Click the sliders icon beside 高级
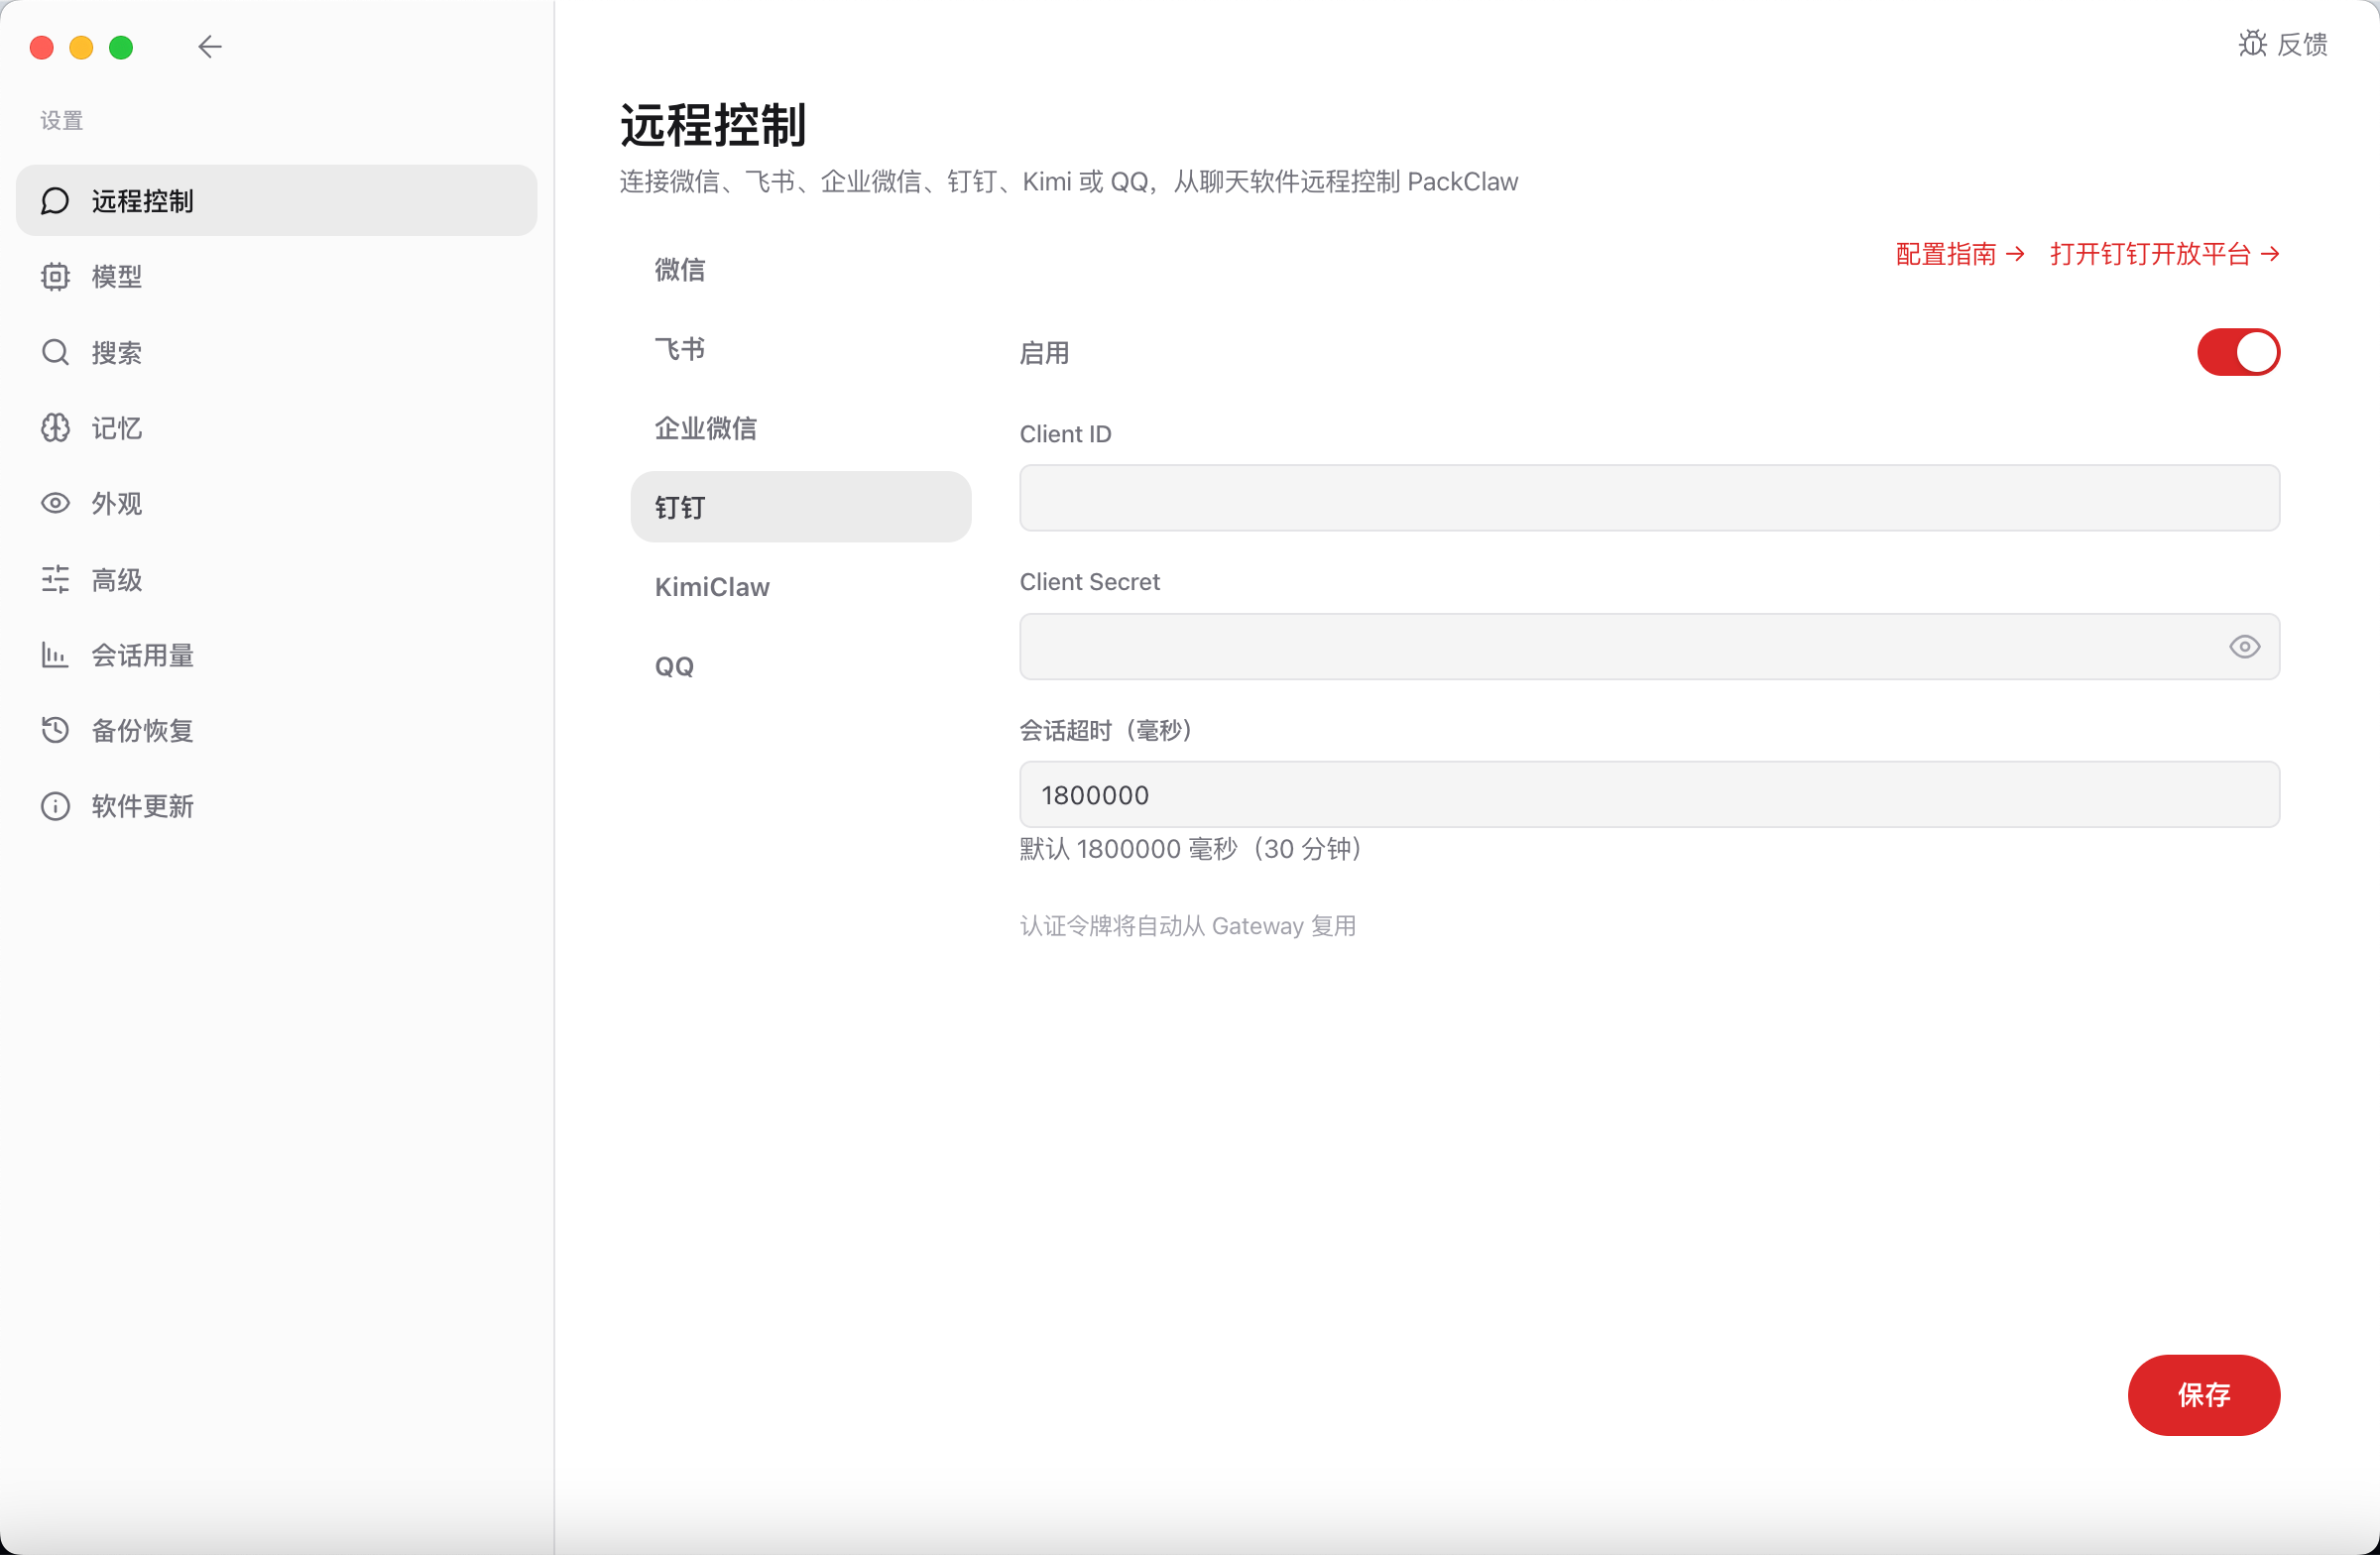 pyautogui.click(x=55, y=580)
